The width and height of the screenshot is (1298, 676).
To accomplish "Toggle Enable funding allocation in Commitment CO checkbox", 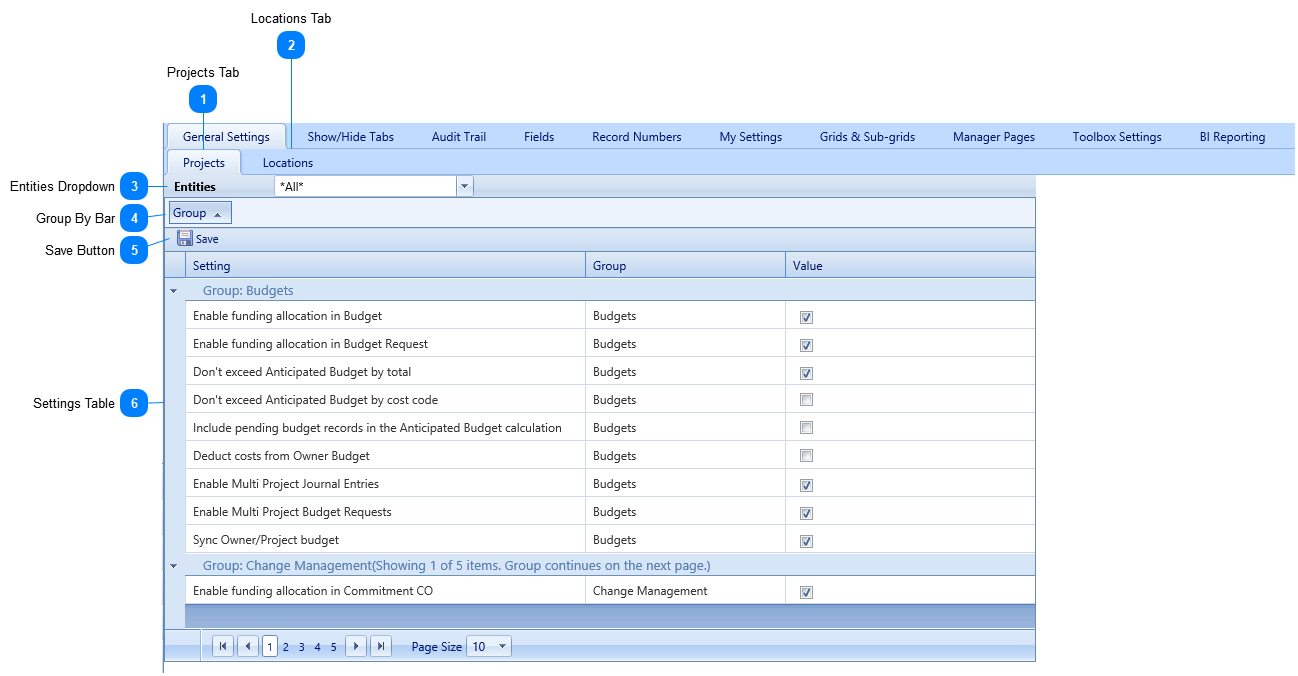I will 807,592.
